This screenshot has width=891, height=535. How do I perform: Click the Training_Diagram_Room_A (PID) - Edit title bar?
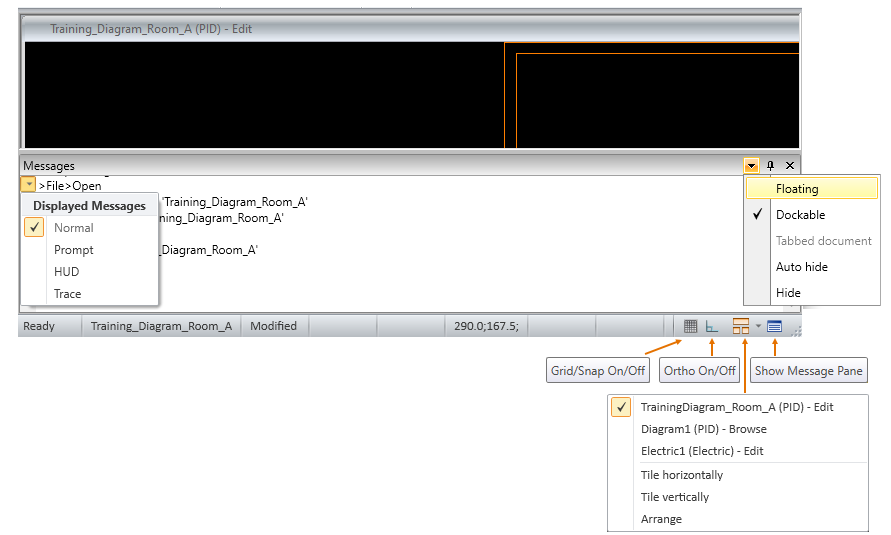pos(150,29)
